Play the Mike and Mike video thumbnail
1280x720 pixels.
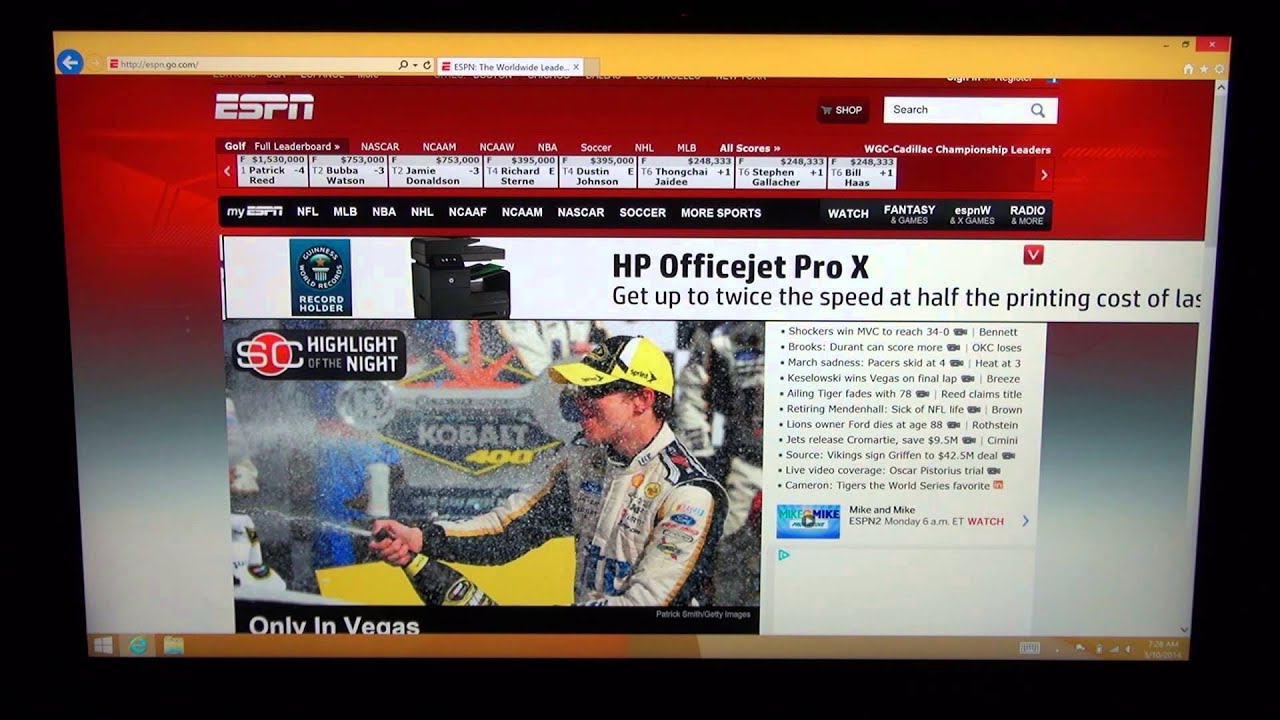pos(808,521)
